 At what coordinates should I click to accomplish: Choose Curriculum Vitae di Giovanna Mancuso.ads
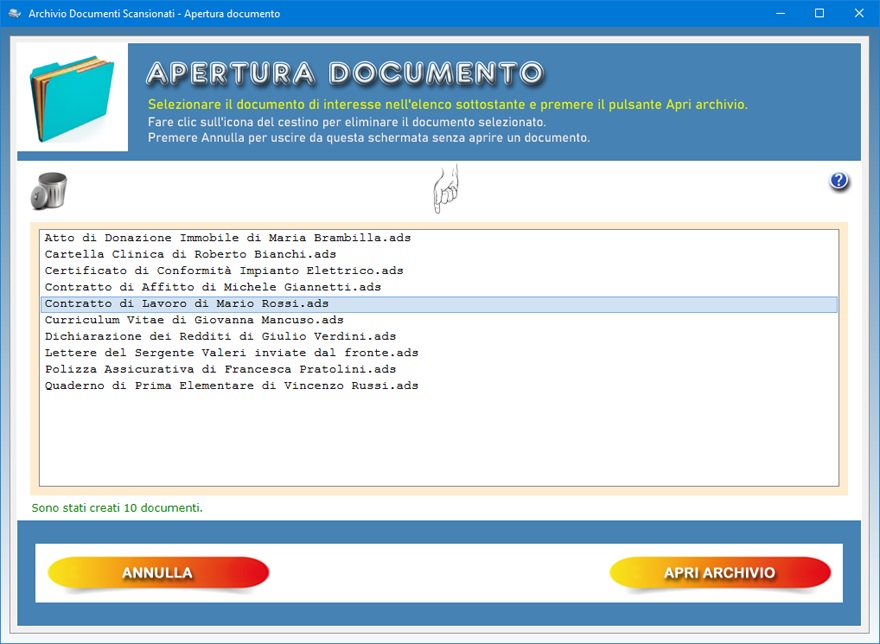point(194,320)
